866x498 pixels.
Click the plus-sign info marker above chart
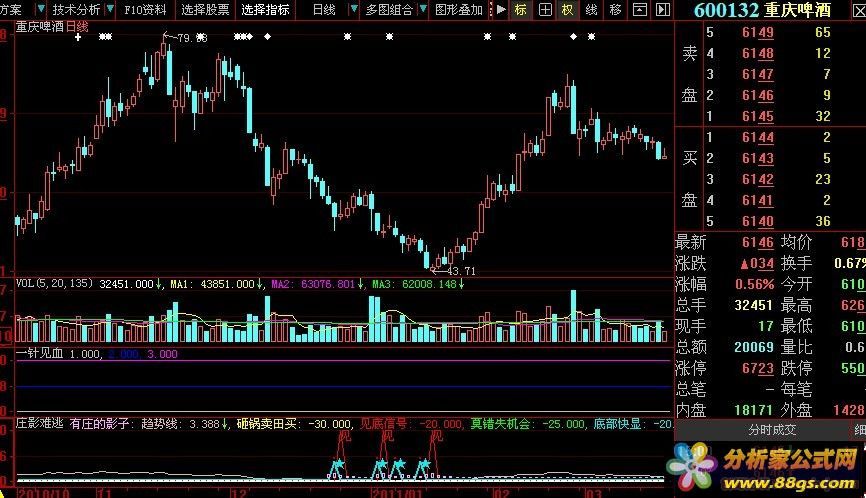pos(78,36)
